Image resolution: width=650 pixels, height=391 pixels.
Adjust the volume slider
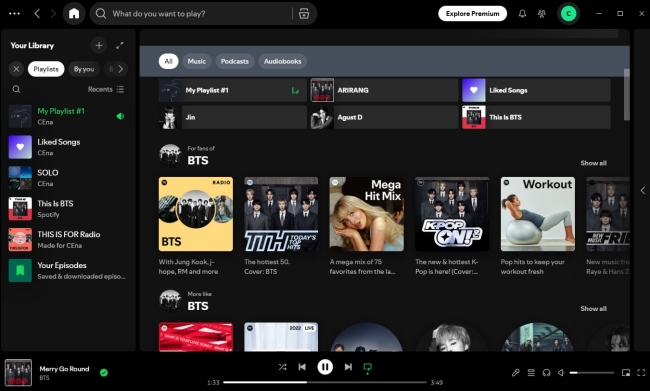(x=592, y=373)
